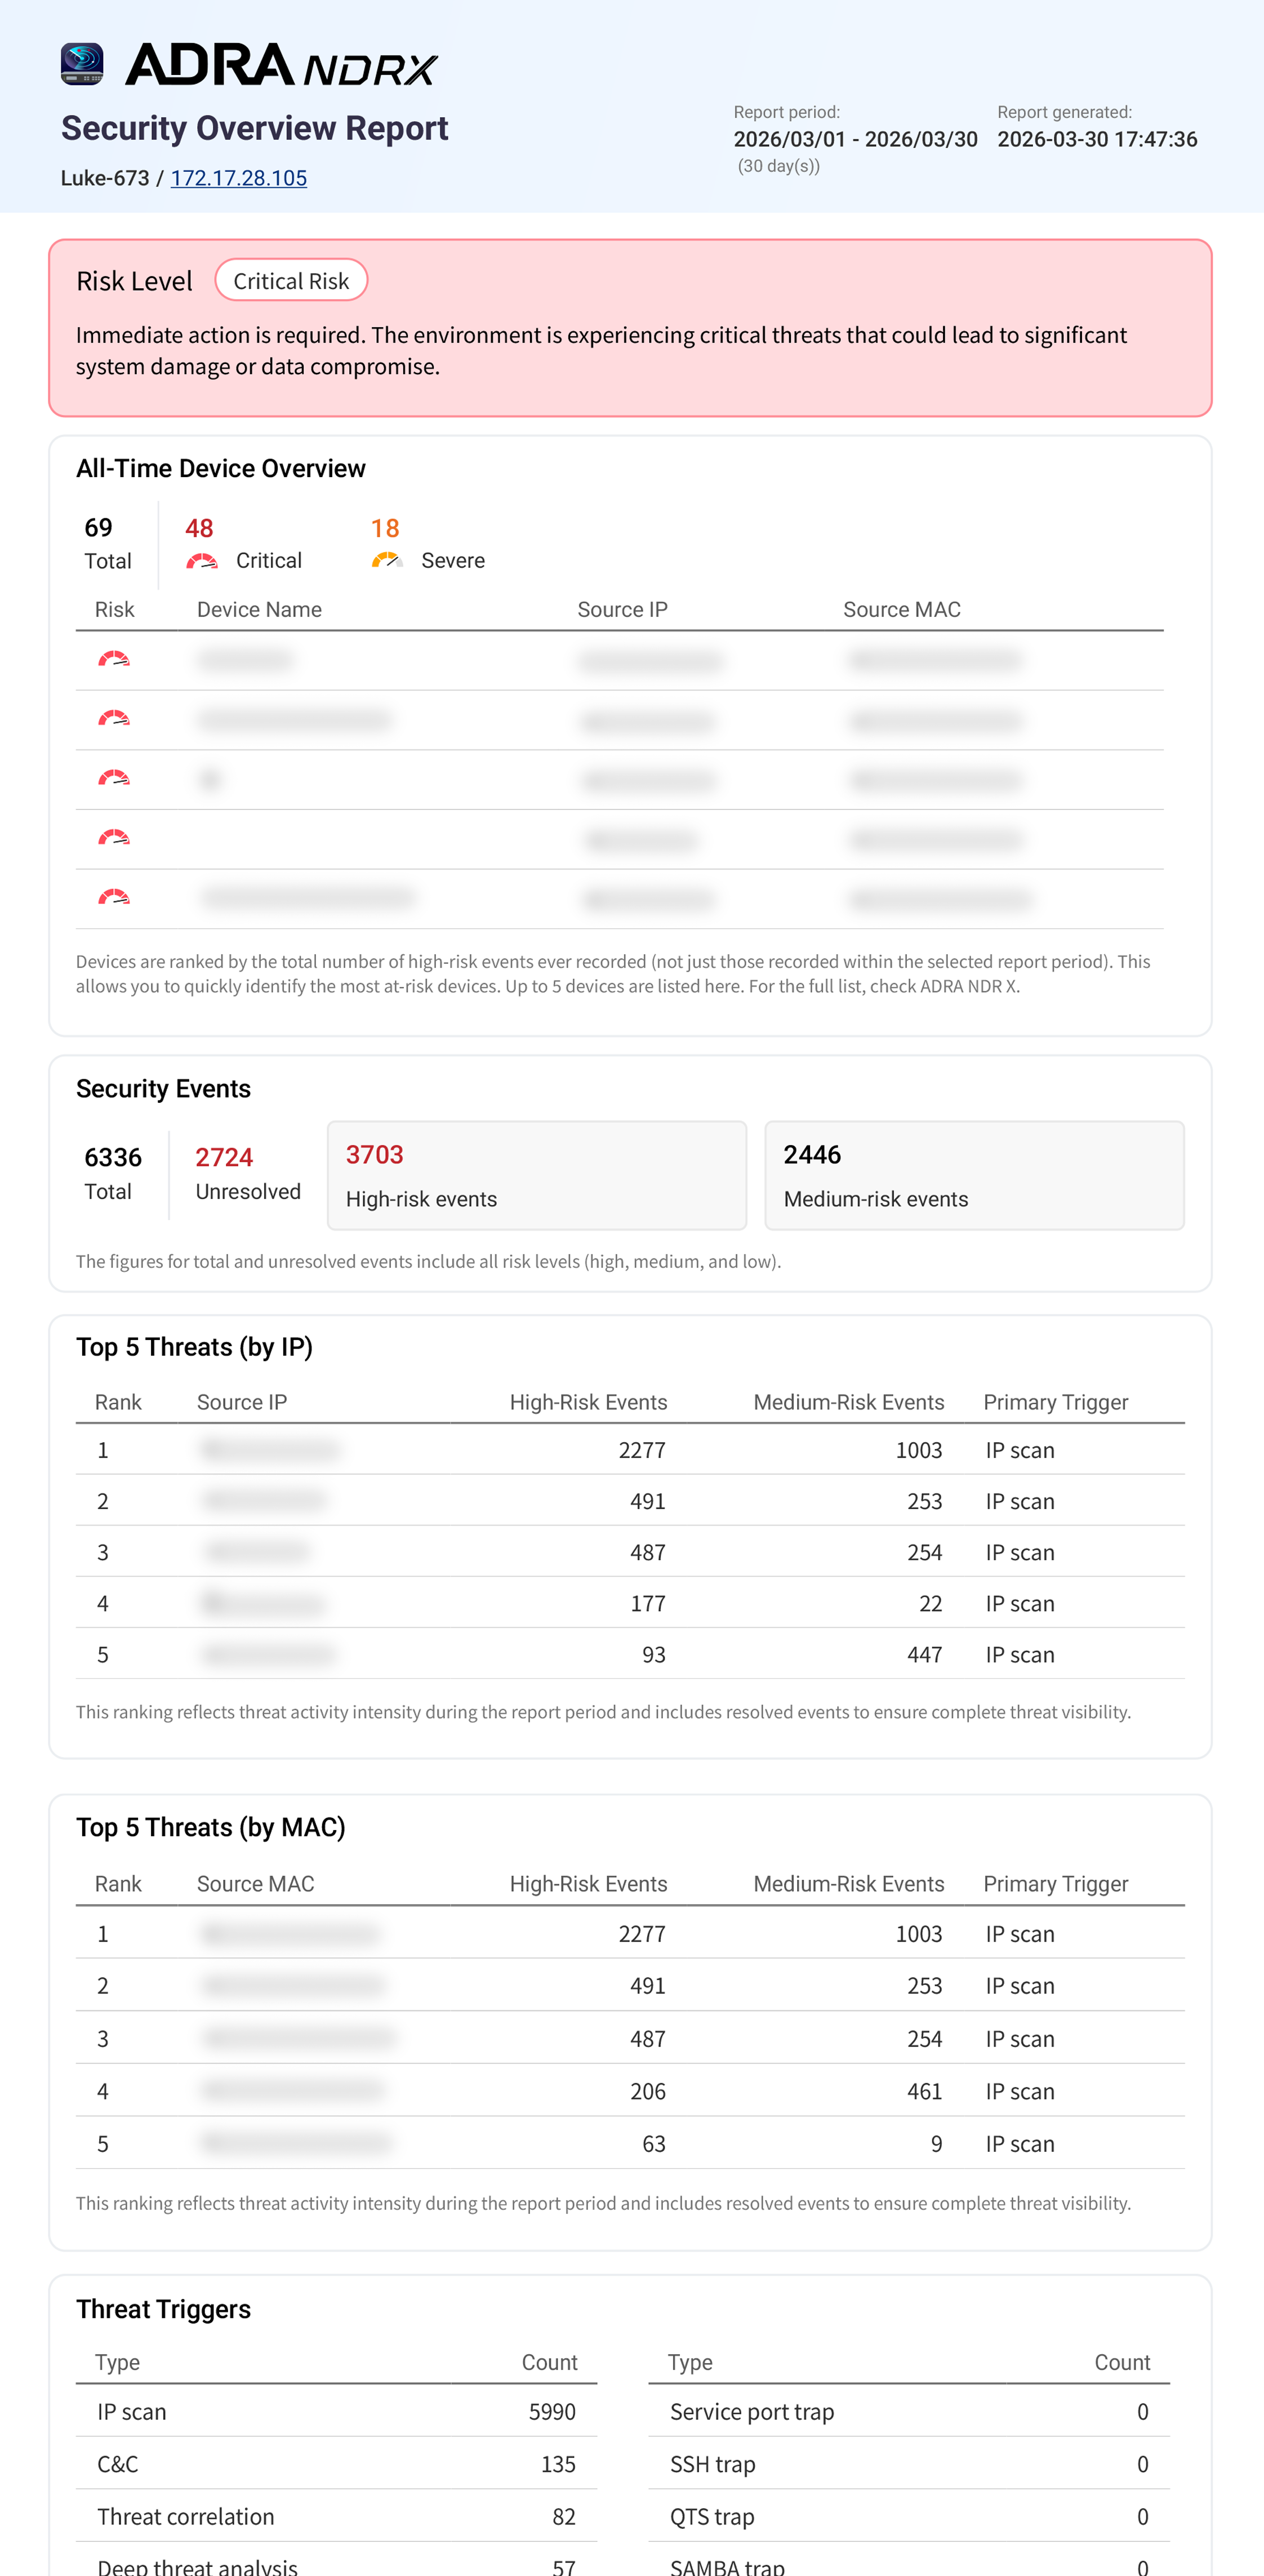The image size is (1264, 2576).
Task: Click the second device row's risk icon
Action: [114, 719]
